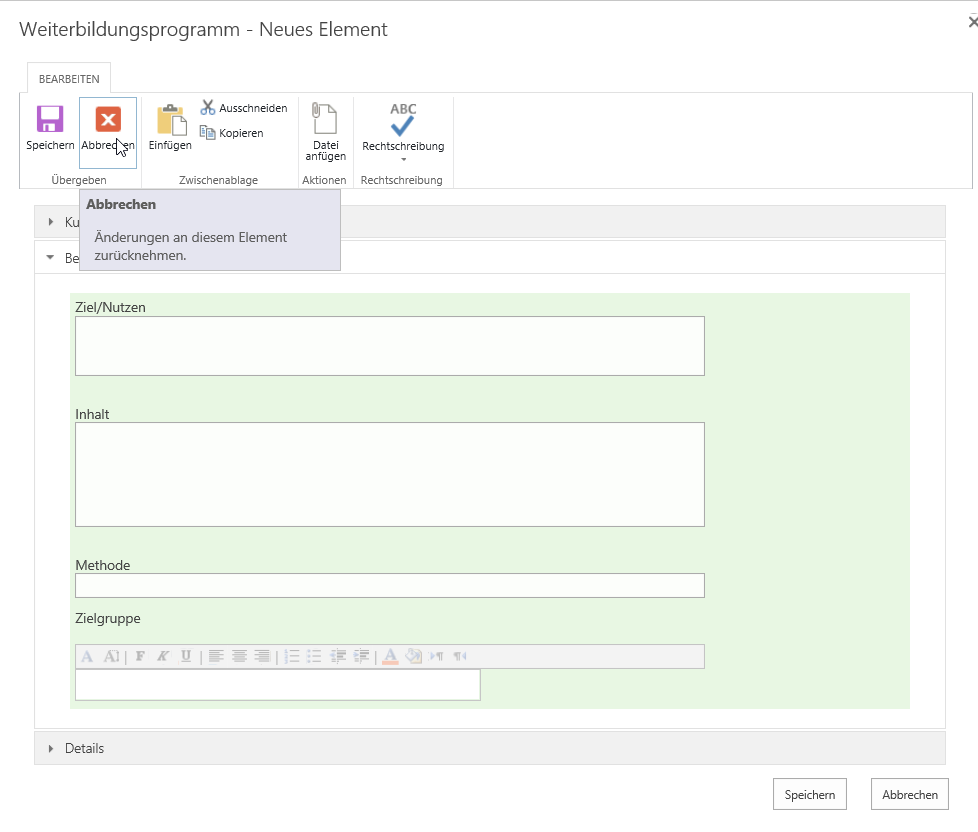Collapse the expanded Be... section

click(51, 257)
